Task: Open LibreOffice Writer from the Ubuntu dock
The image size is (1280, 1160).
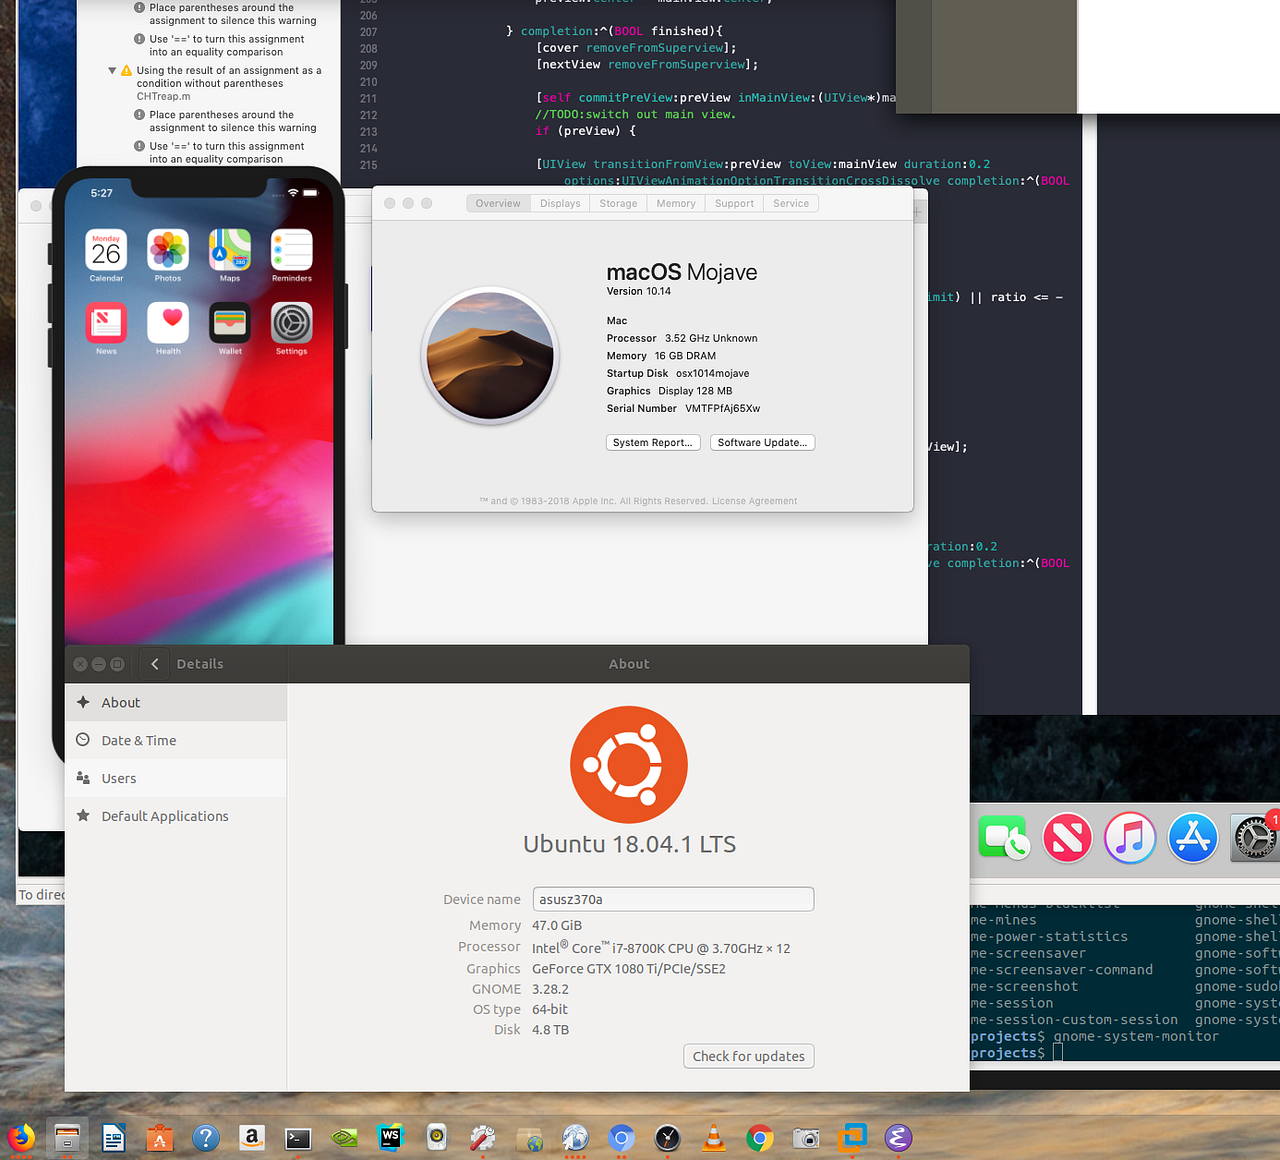Action: point(114,1138)
